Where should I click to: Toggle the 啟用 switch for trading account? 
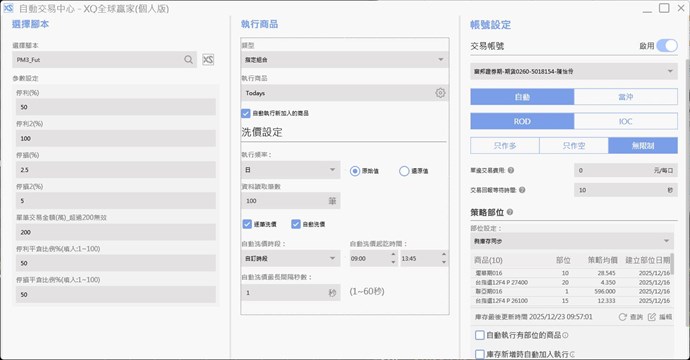click(x=667, y=45)
